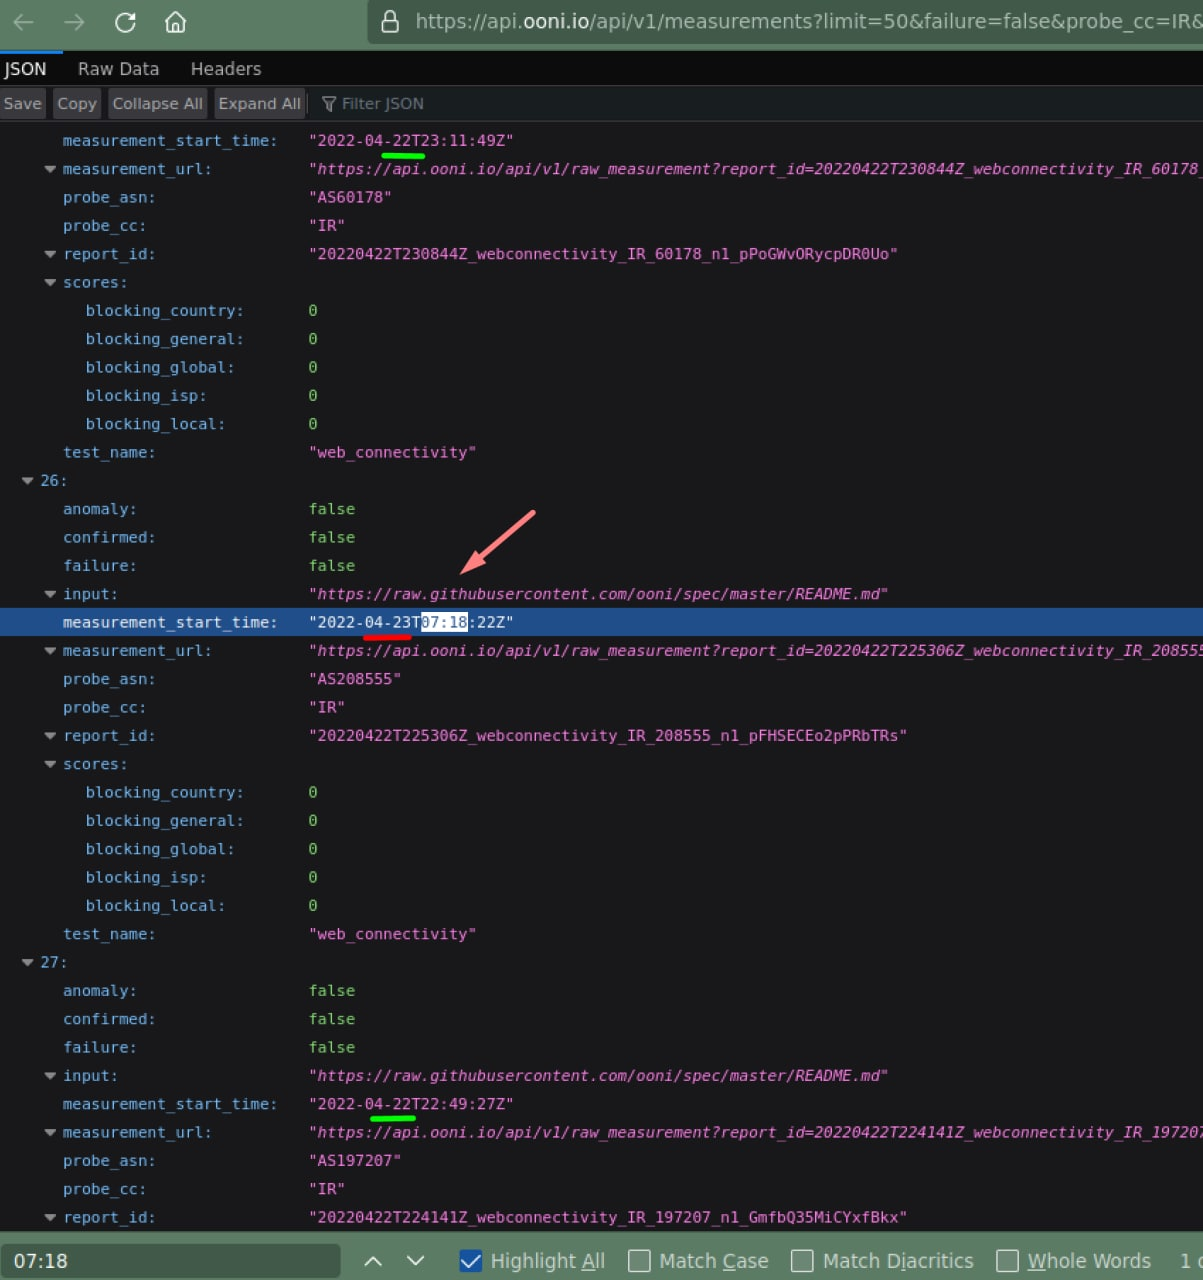Open the Headers tab
1203x1280 pixels.
[225, 68]
